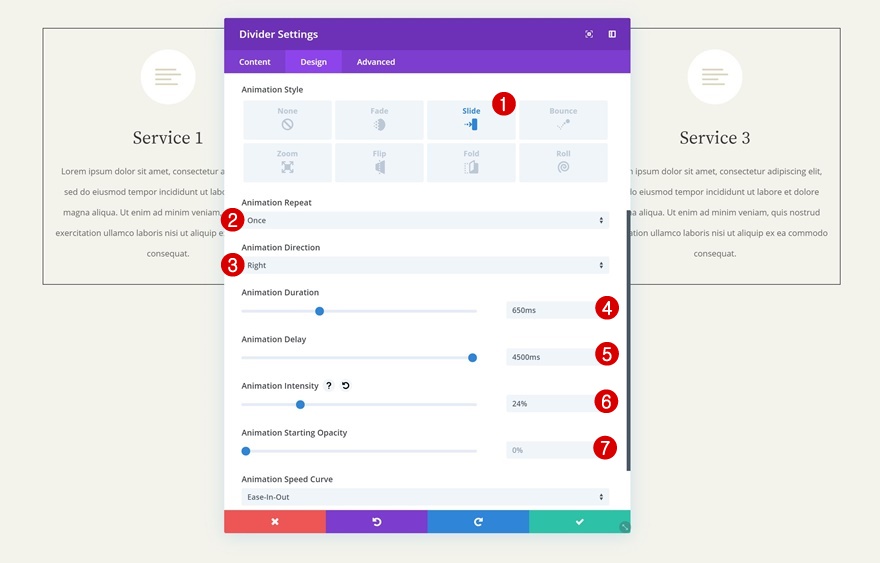Switch to the Advanced tab
880x563 pixels.
(x=376, y=62)
